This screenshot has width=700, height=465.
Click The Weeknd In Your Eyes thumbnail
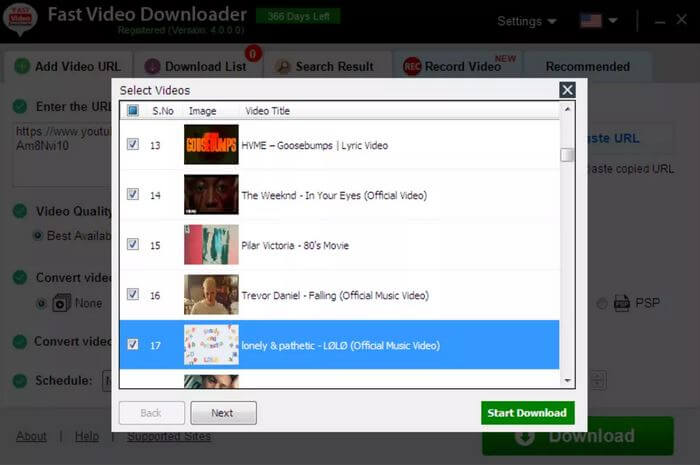tap(211, 195)
